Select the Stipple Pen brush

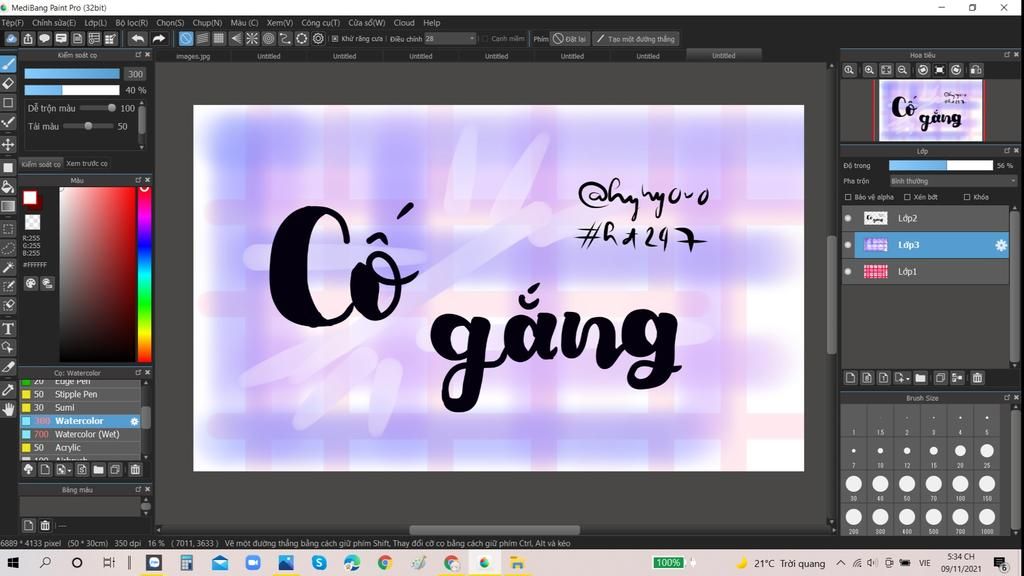[80, 394]
